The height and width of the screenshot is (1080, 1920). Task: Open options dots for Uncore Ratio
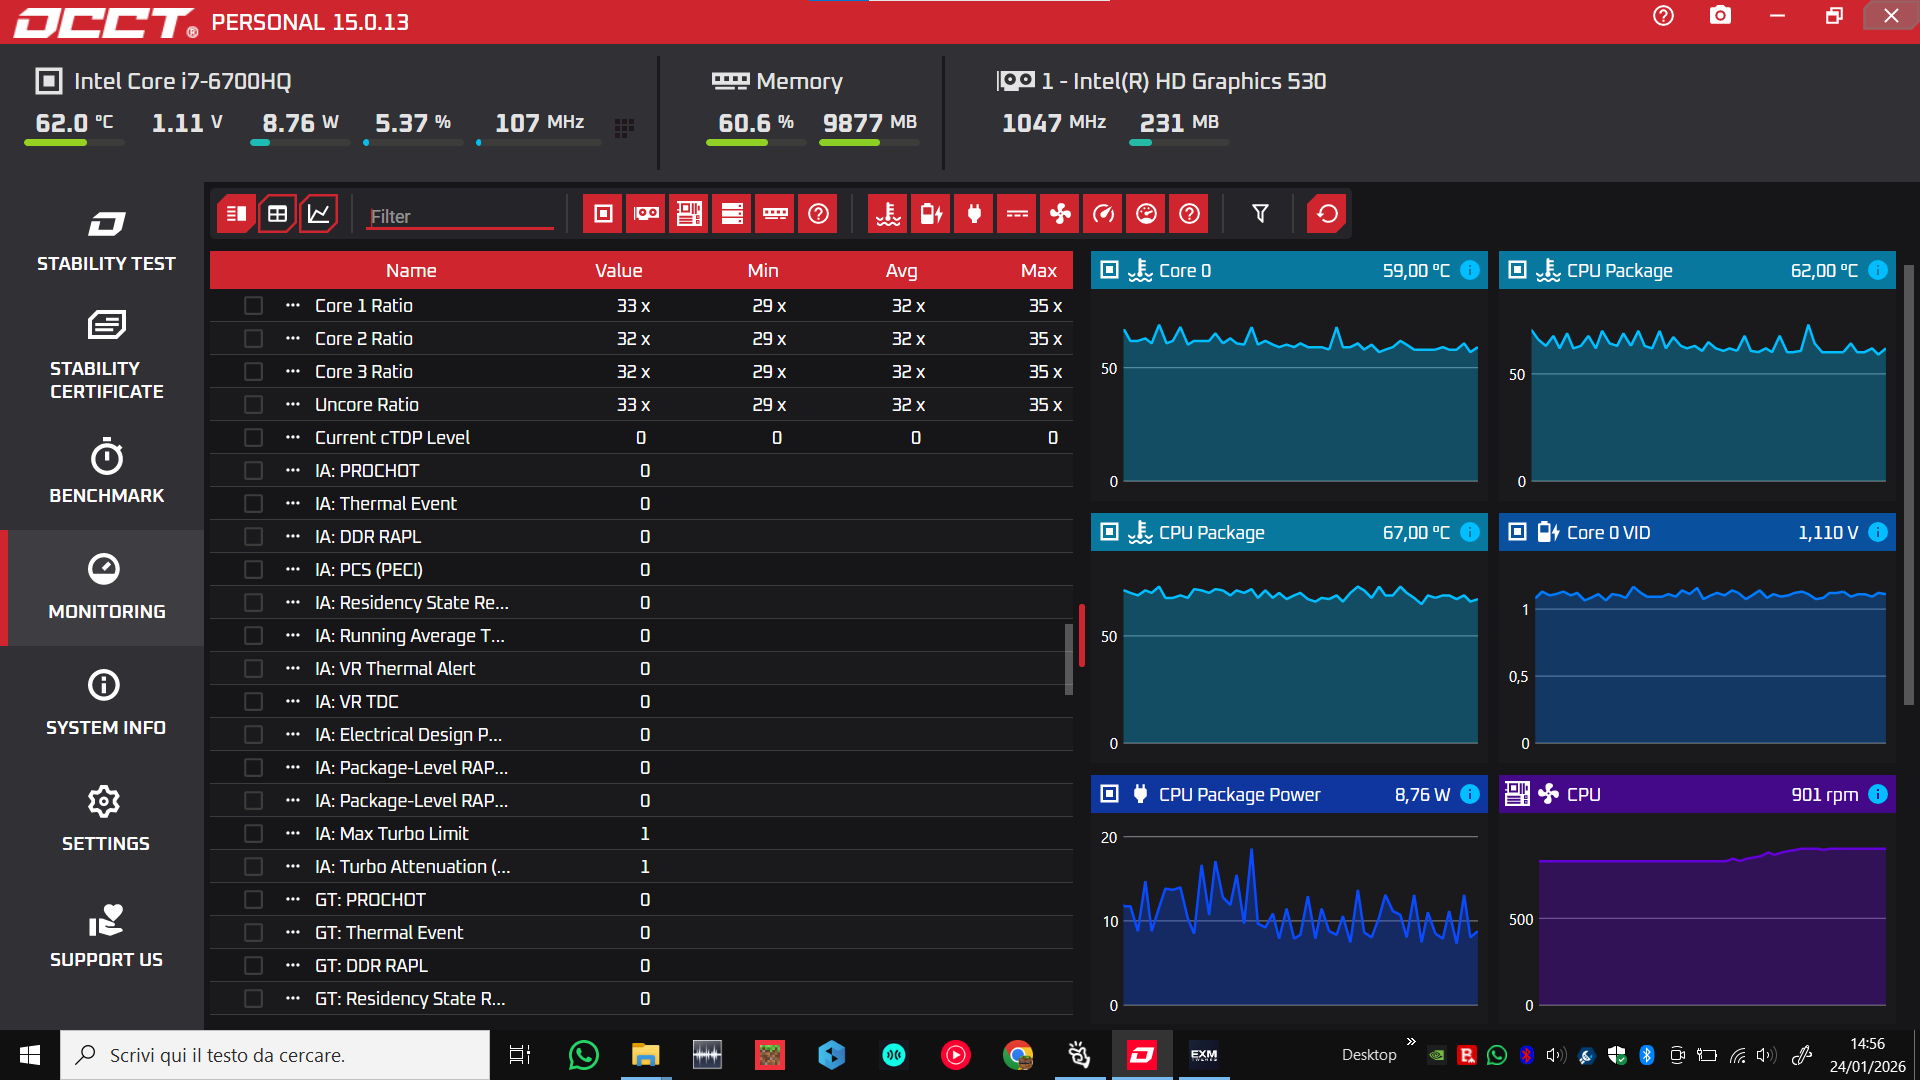tap(292, 405)
